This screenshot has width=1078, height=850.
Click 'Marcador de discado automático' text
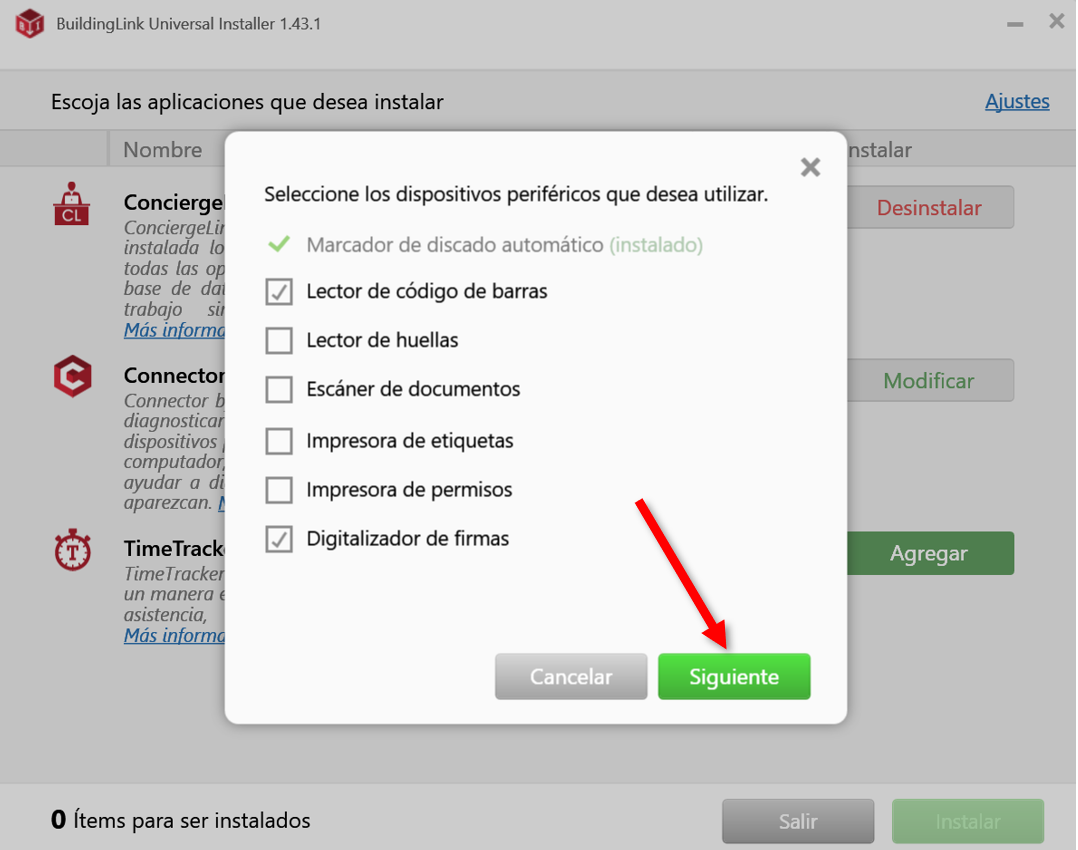point(454,245)
